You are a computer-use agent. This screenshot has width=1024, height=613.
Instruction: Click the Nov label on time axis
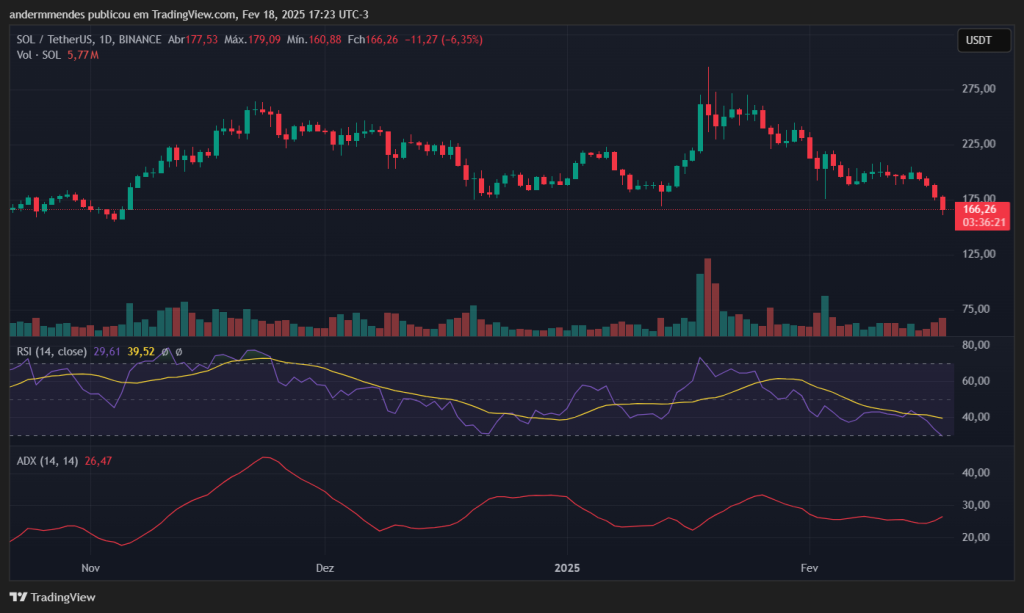[90, 568]
